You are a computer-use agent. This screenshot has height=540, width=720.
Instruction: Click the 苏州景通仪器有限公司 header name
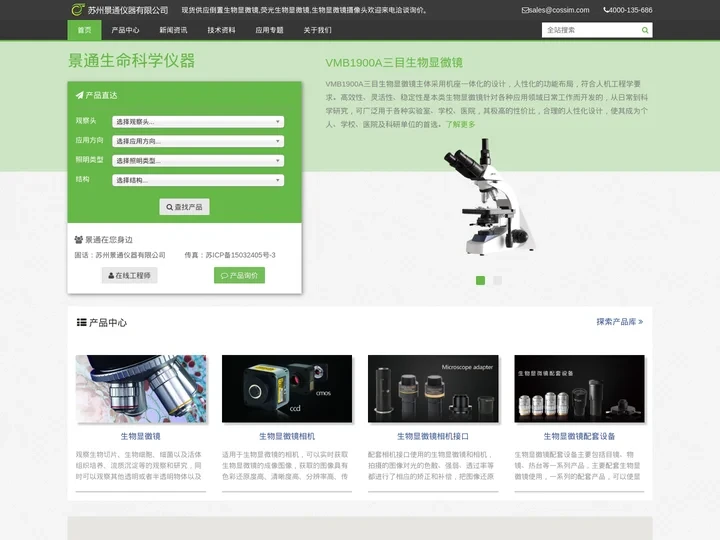point(128,10)
